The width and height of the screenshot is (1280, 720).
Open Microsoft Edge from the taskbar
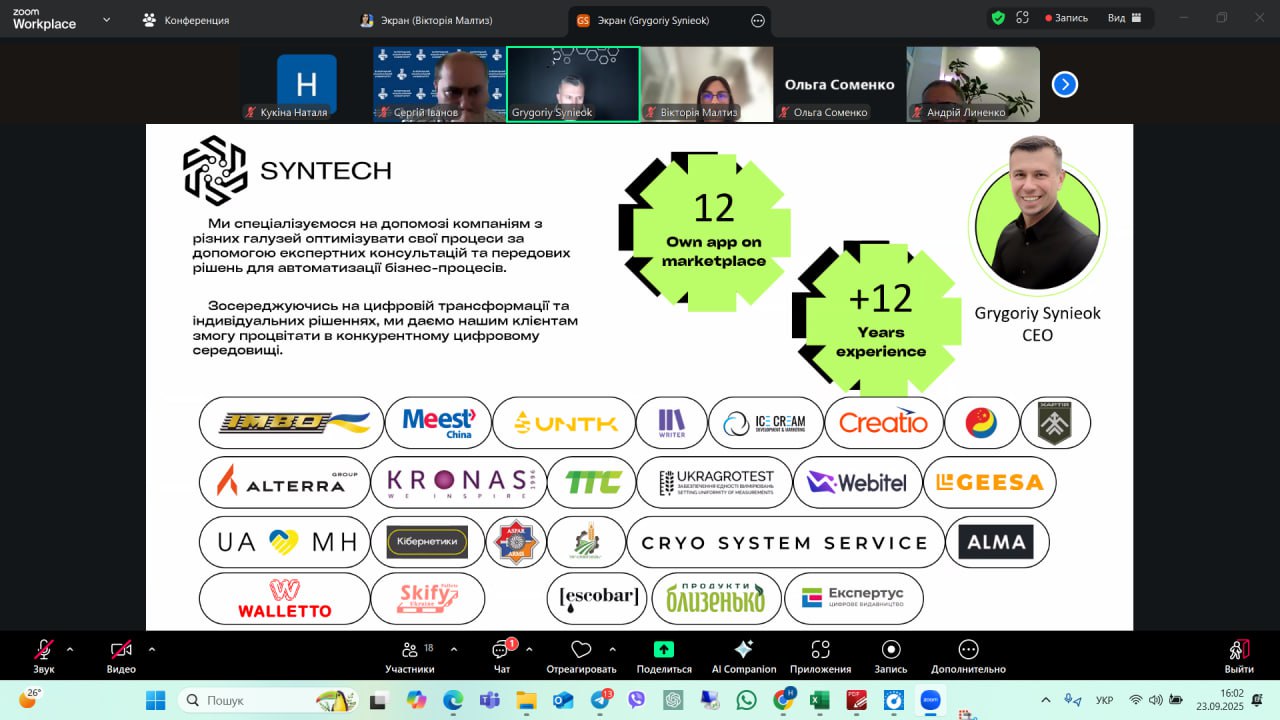453,700
